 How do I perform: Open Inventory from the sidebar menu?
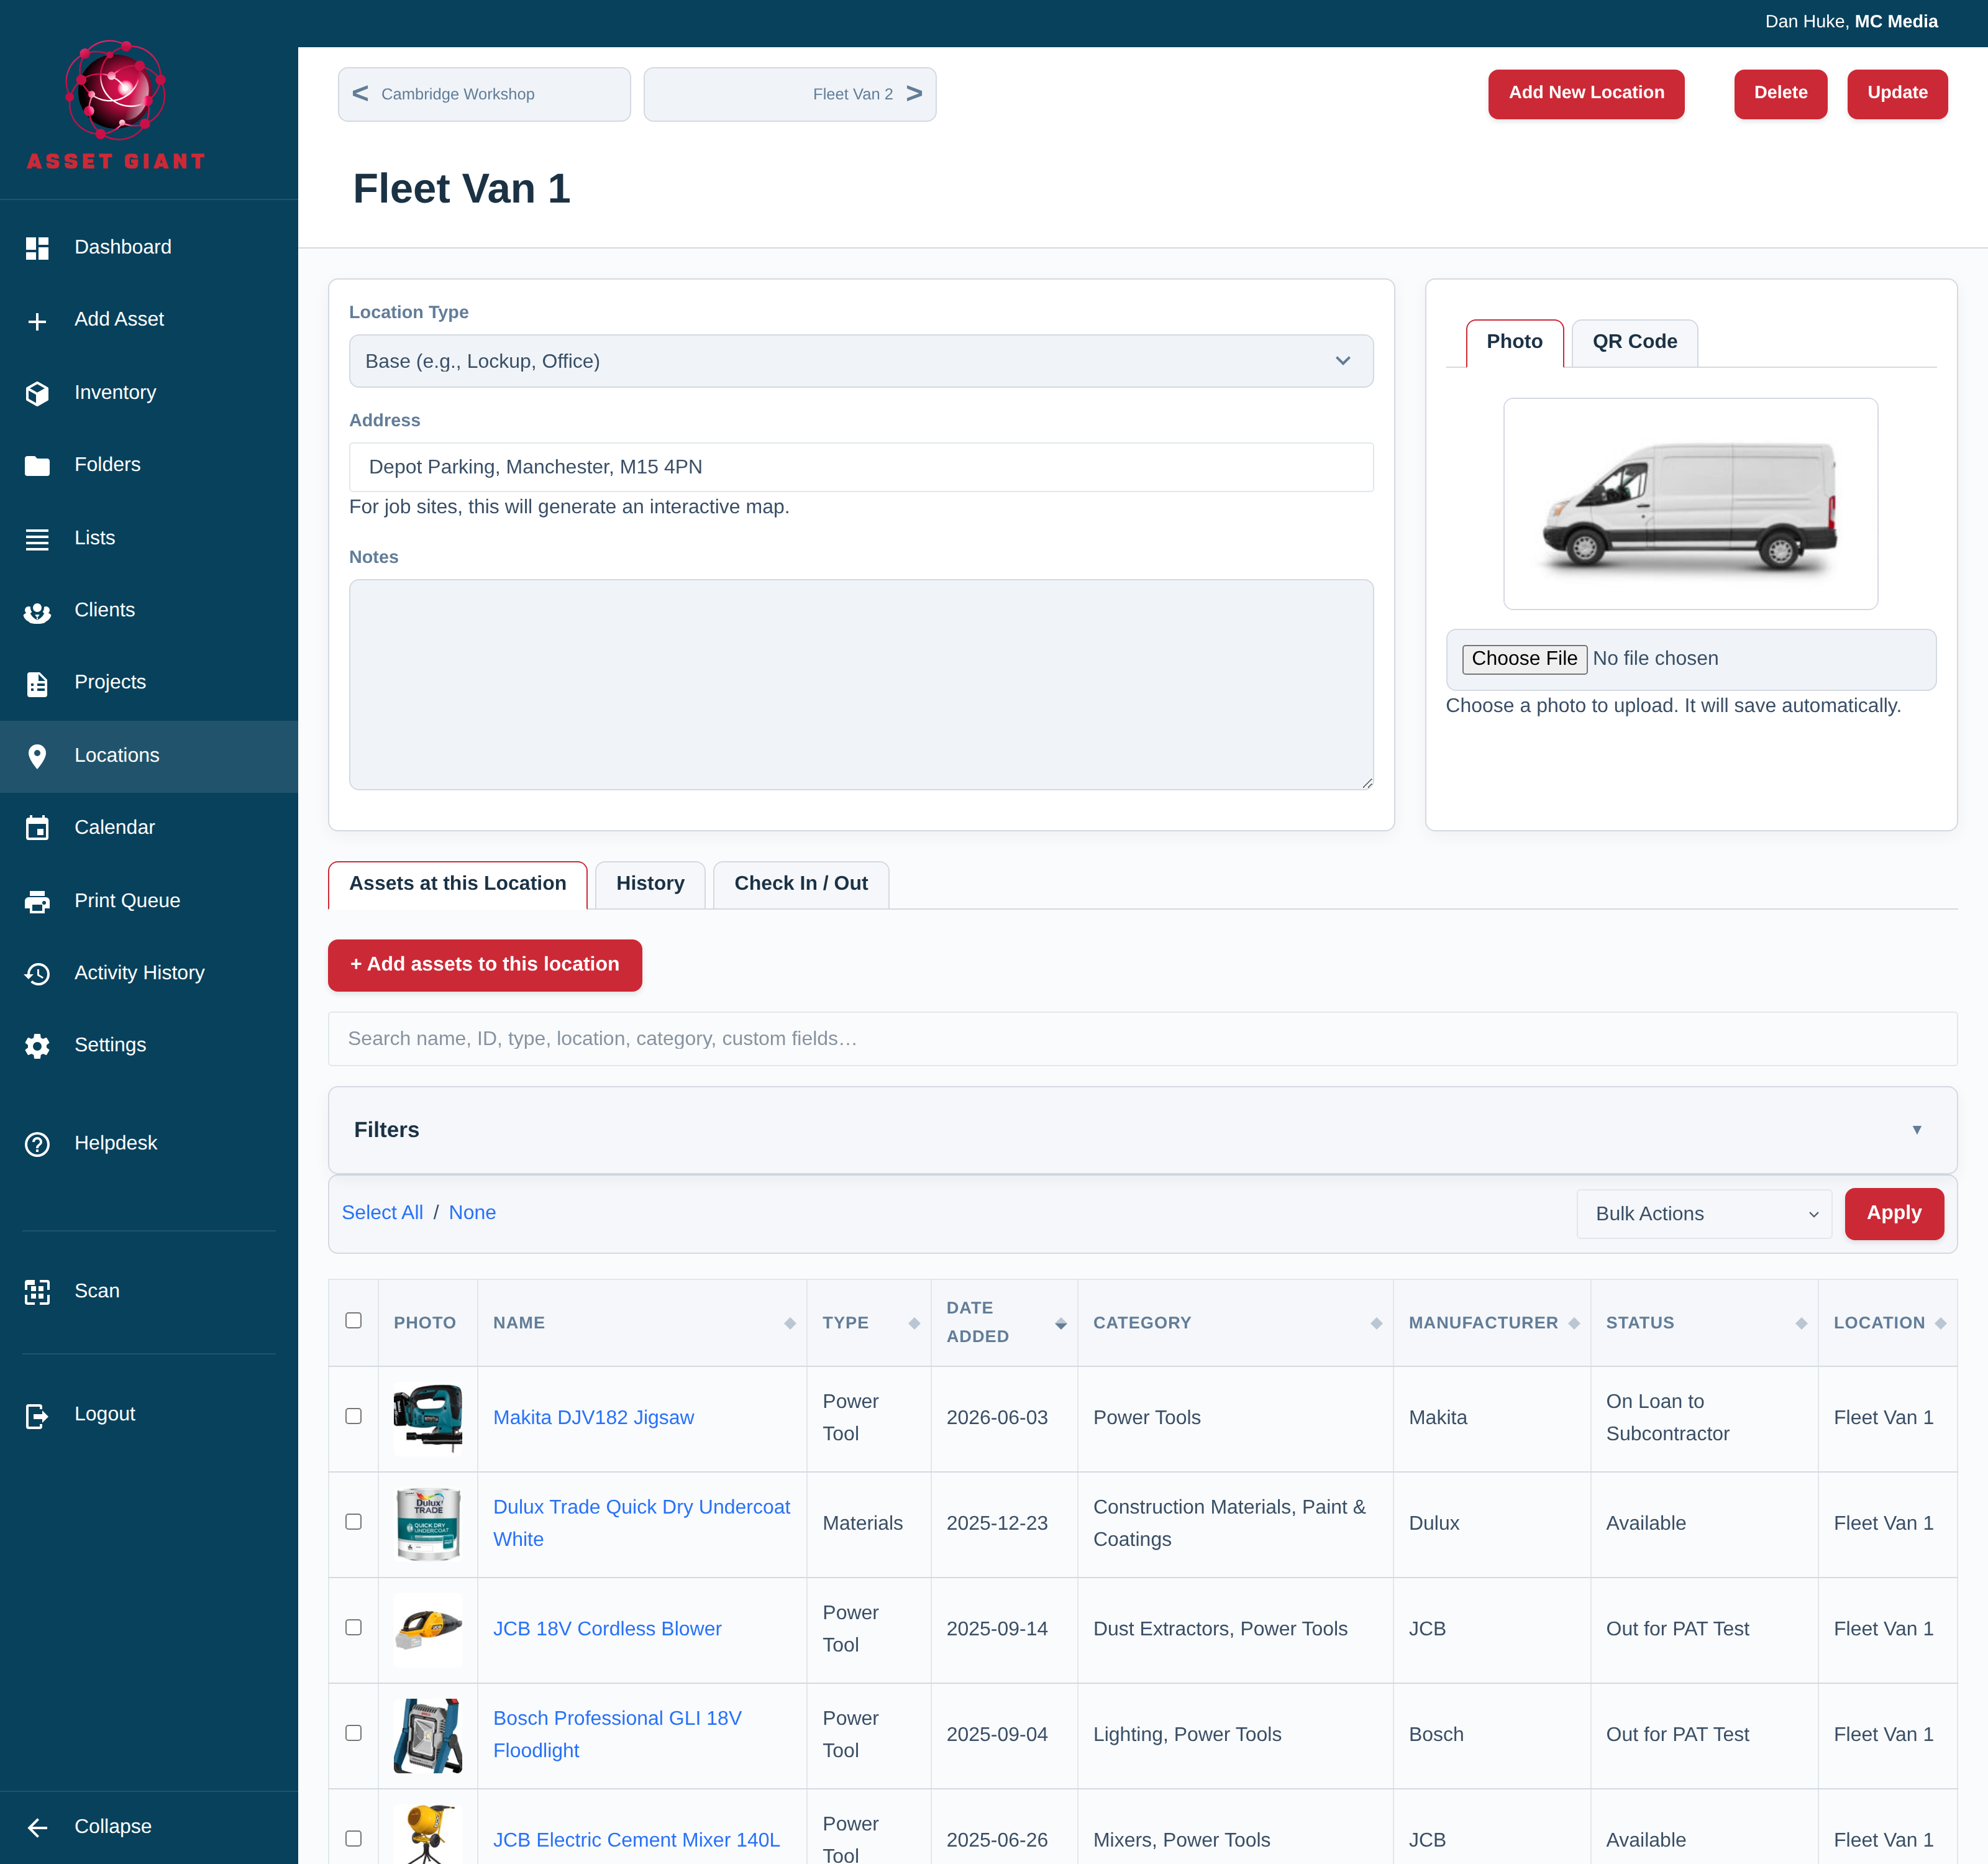(149, 393)
